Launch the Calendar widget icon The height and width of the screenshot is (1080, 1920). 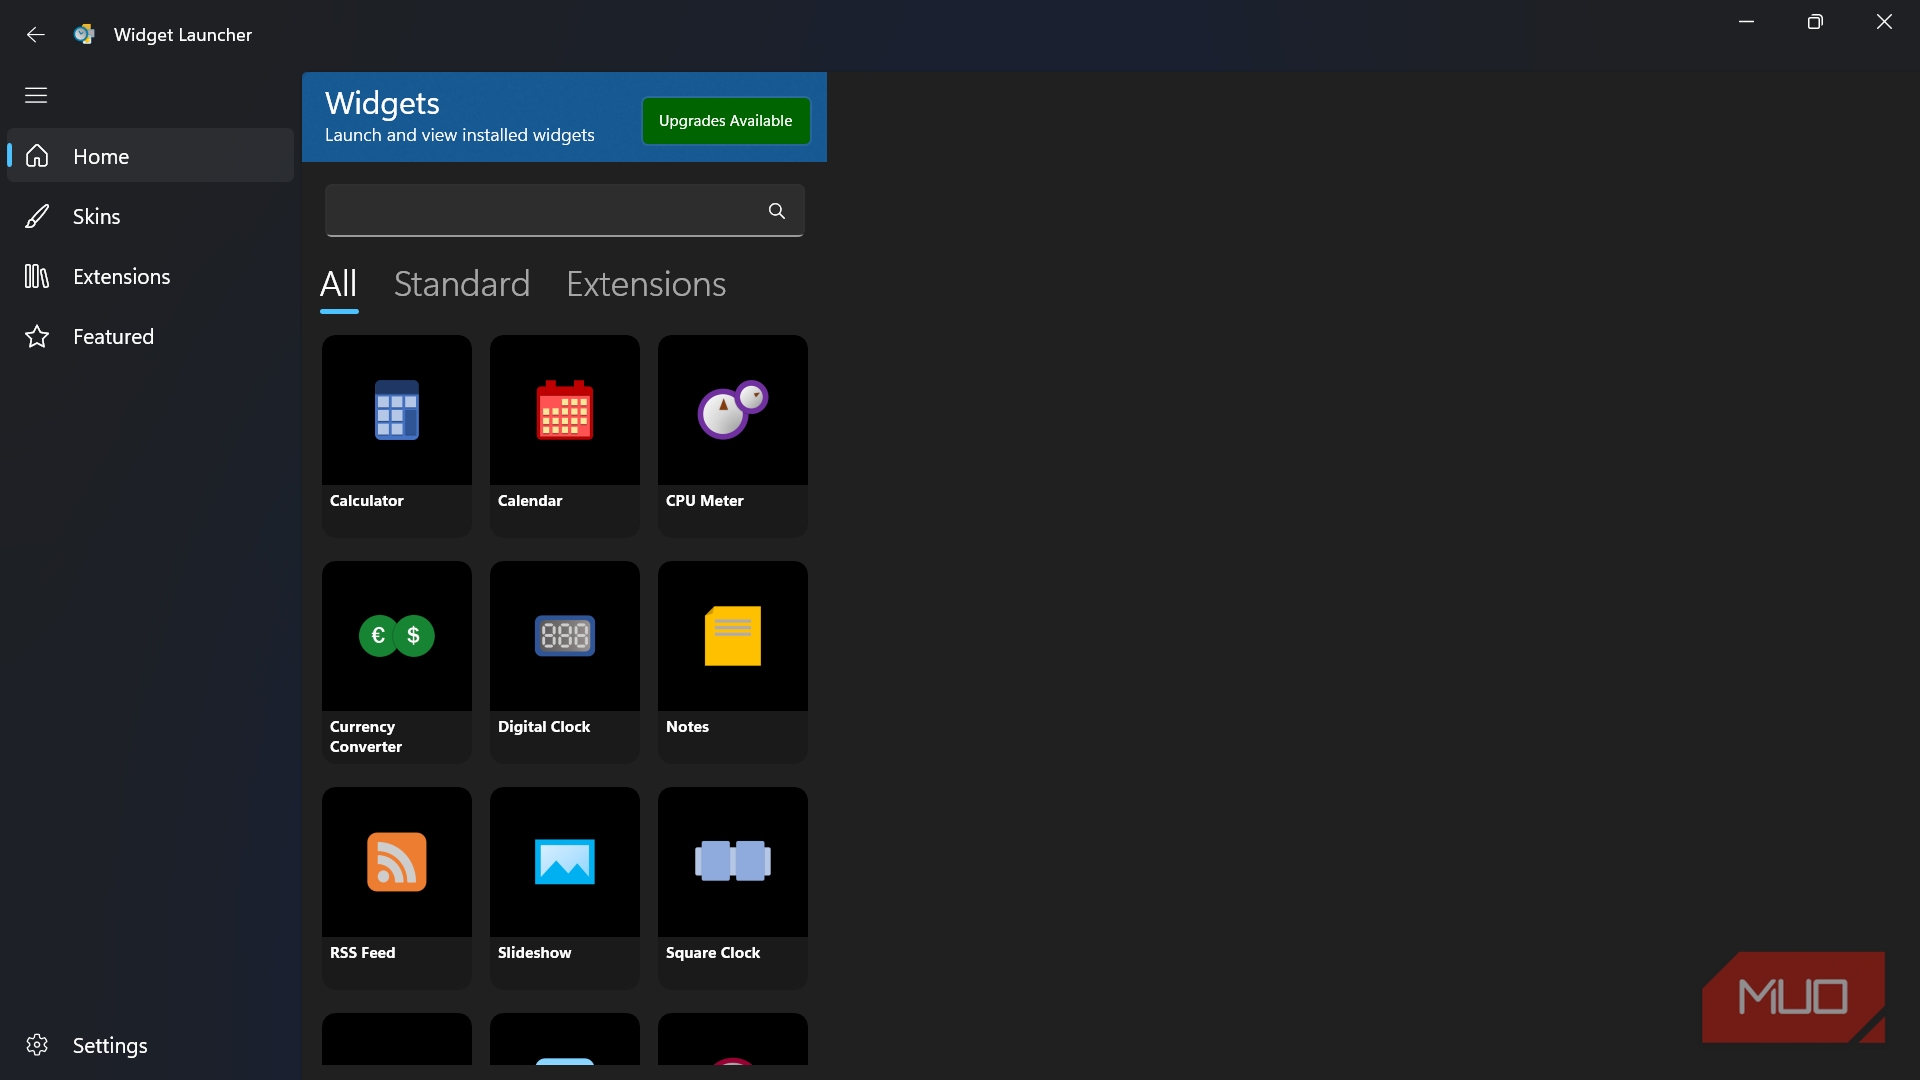tap(565, 410)
